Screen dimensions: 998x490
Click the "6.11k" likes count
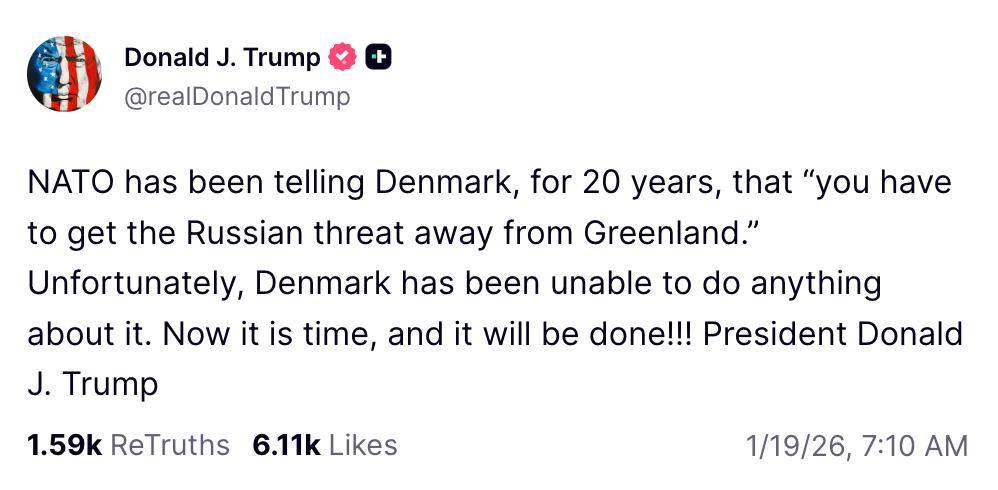[286, 445]
